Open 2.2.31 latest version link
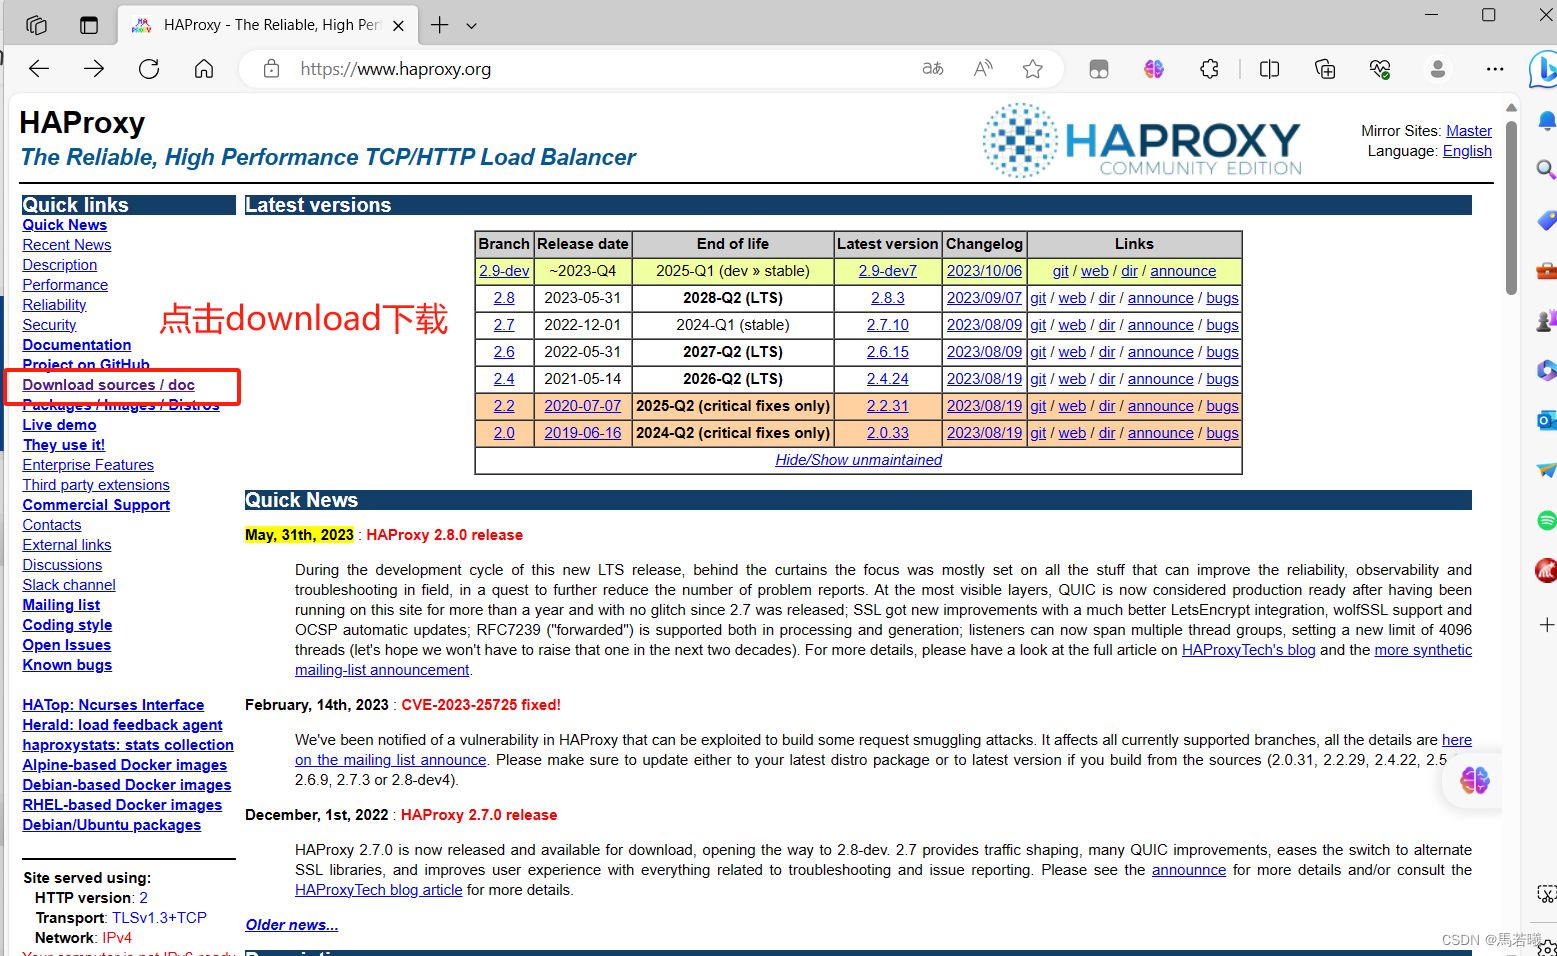 pyautogui.click(x=887, y=406)
